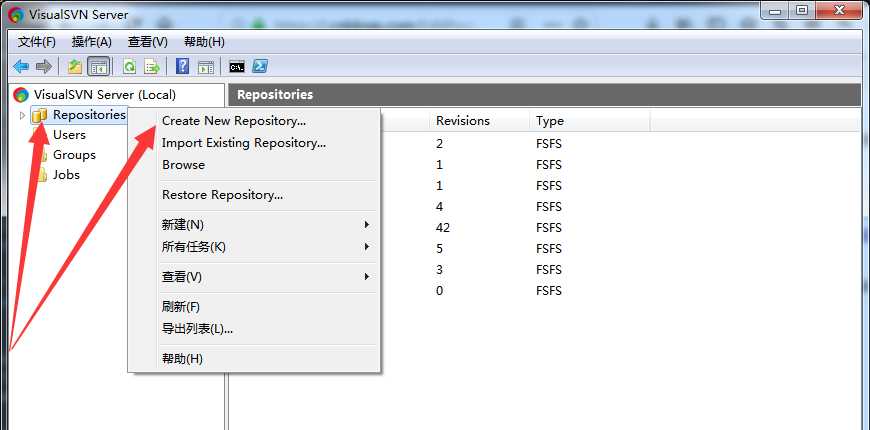
Task: Click the export list toolbar icon
Action: [152, 67]
